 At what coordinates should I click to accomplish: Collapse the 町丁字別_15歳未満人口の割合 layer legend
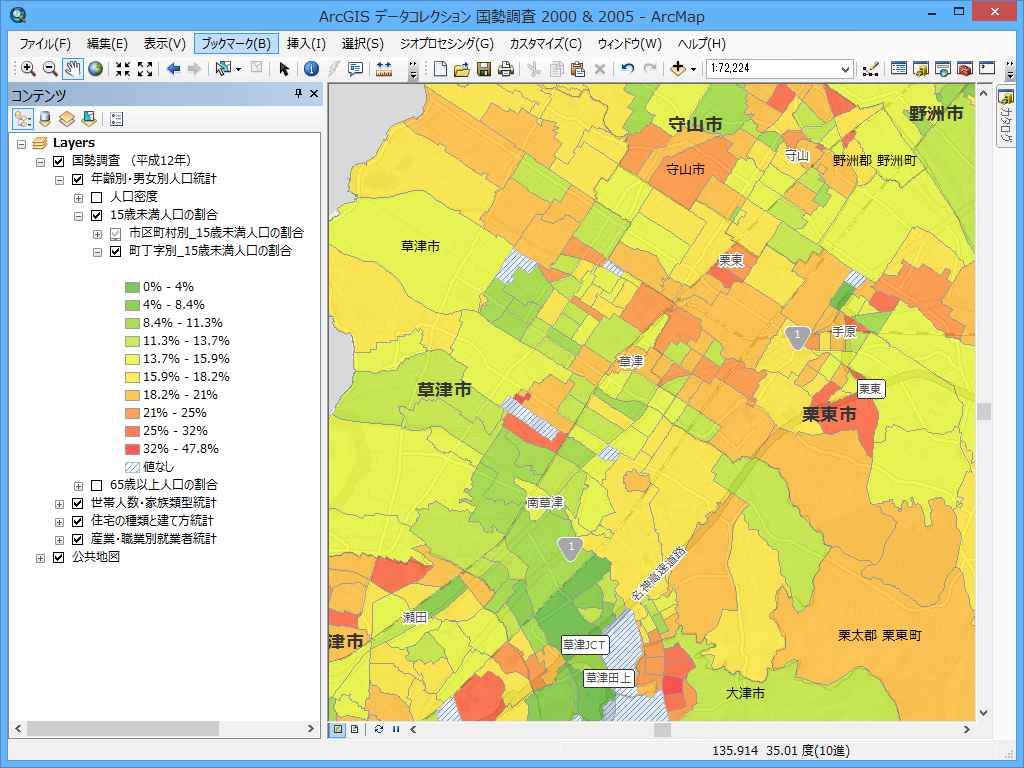pos(97,252)
